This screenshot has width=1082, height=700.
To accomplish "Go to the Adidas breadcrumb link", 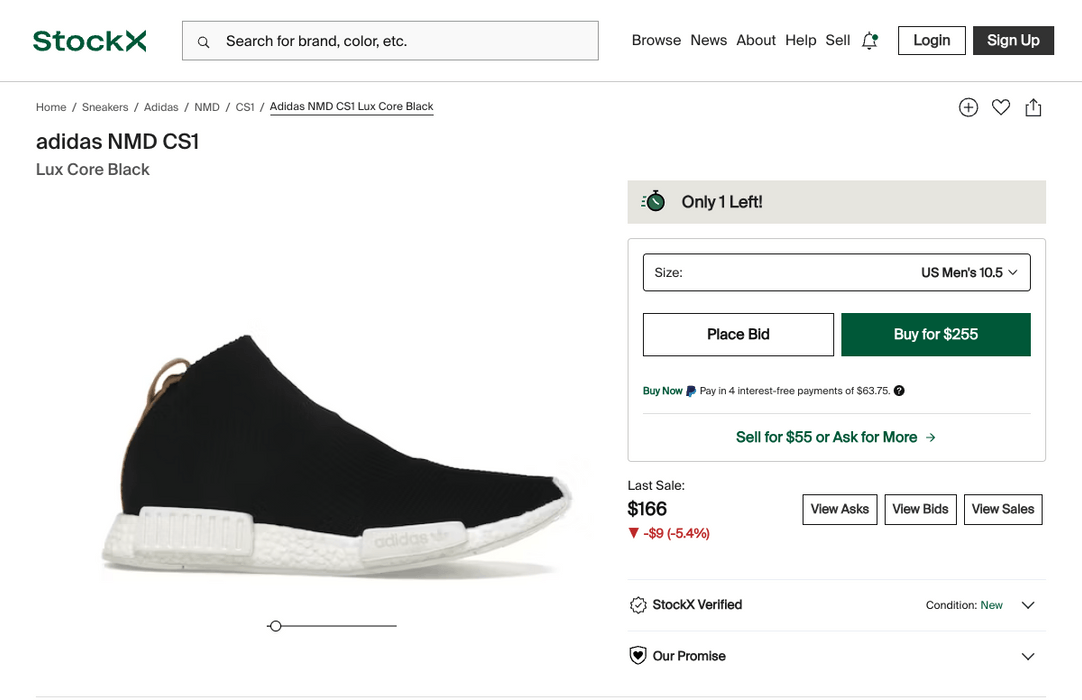I will tap(161, 107).
